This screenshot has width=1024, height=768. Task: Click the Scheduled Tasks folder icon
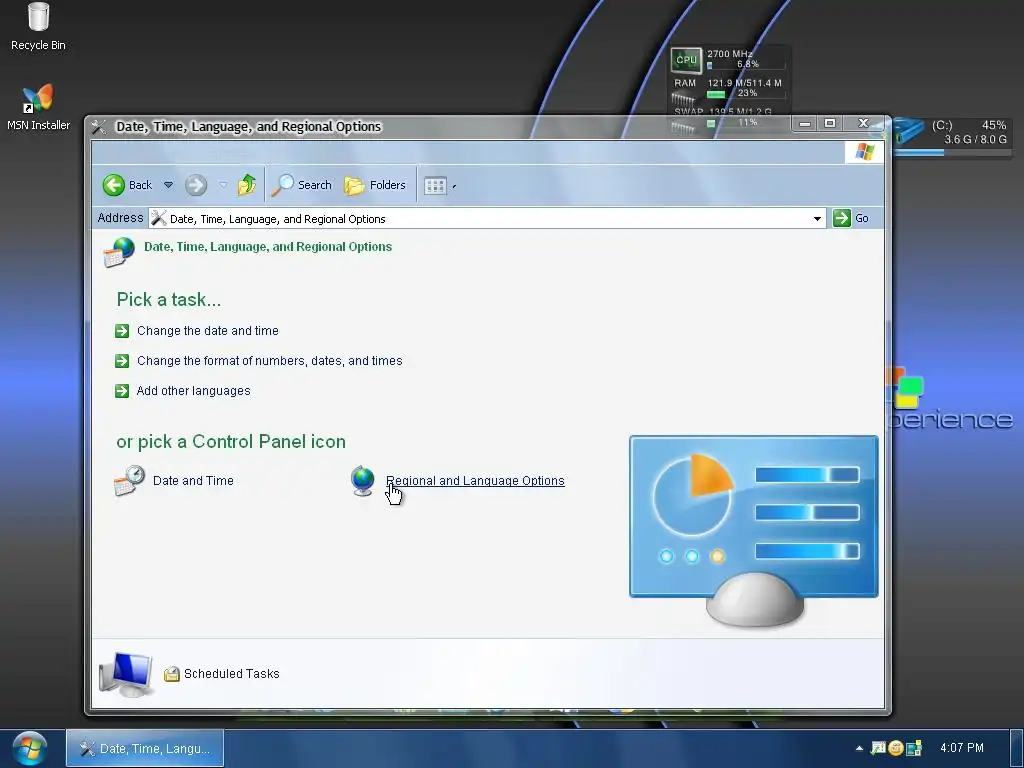tap(172, 674)
